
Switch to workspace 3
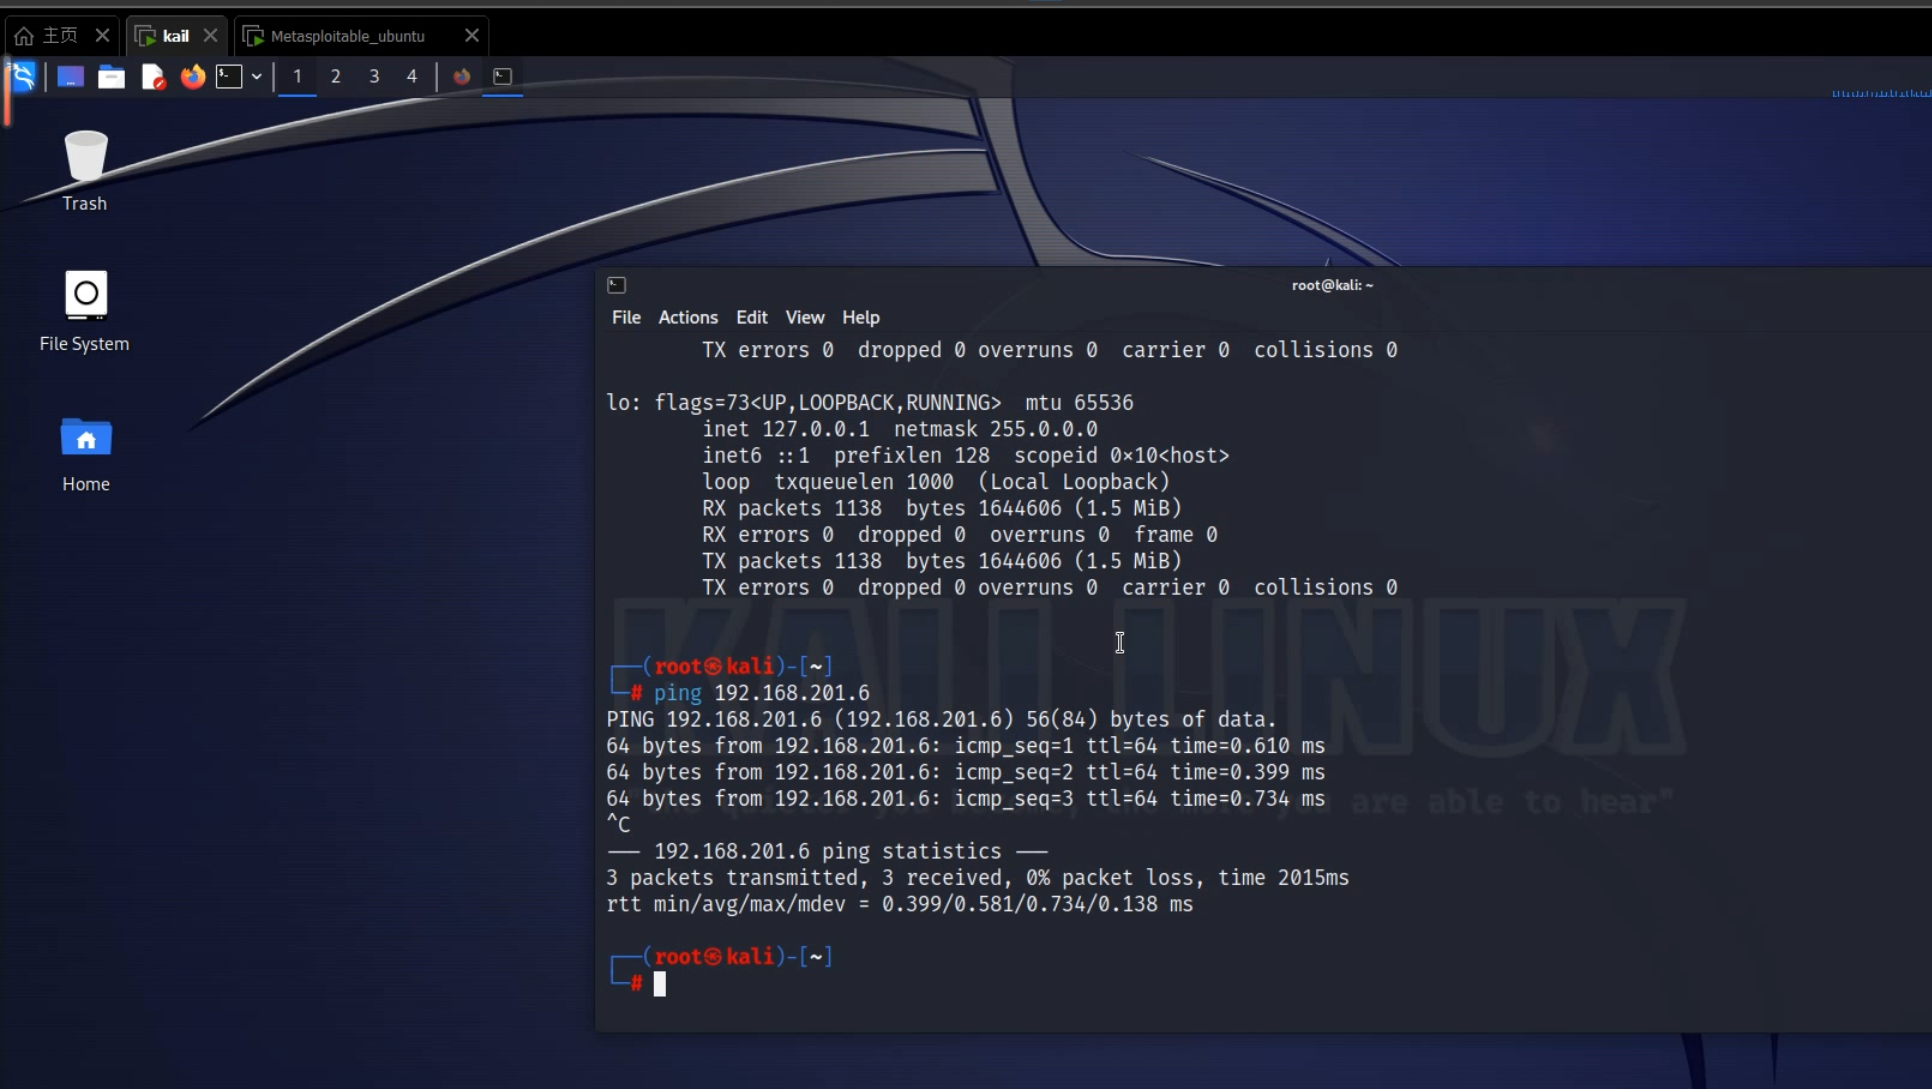374,76
